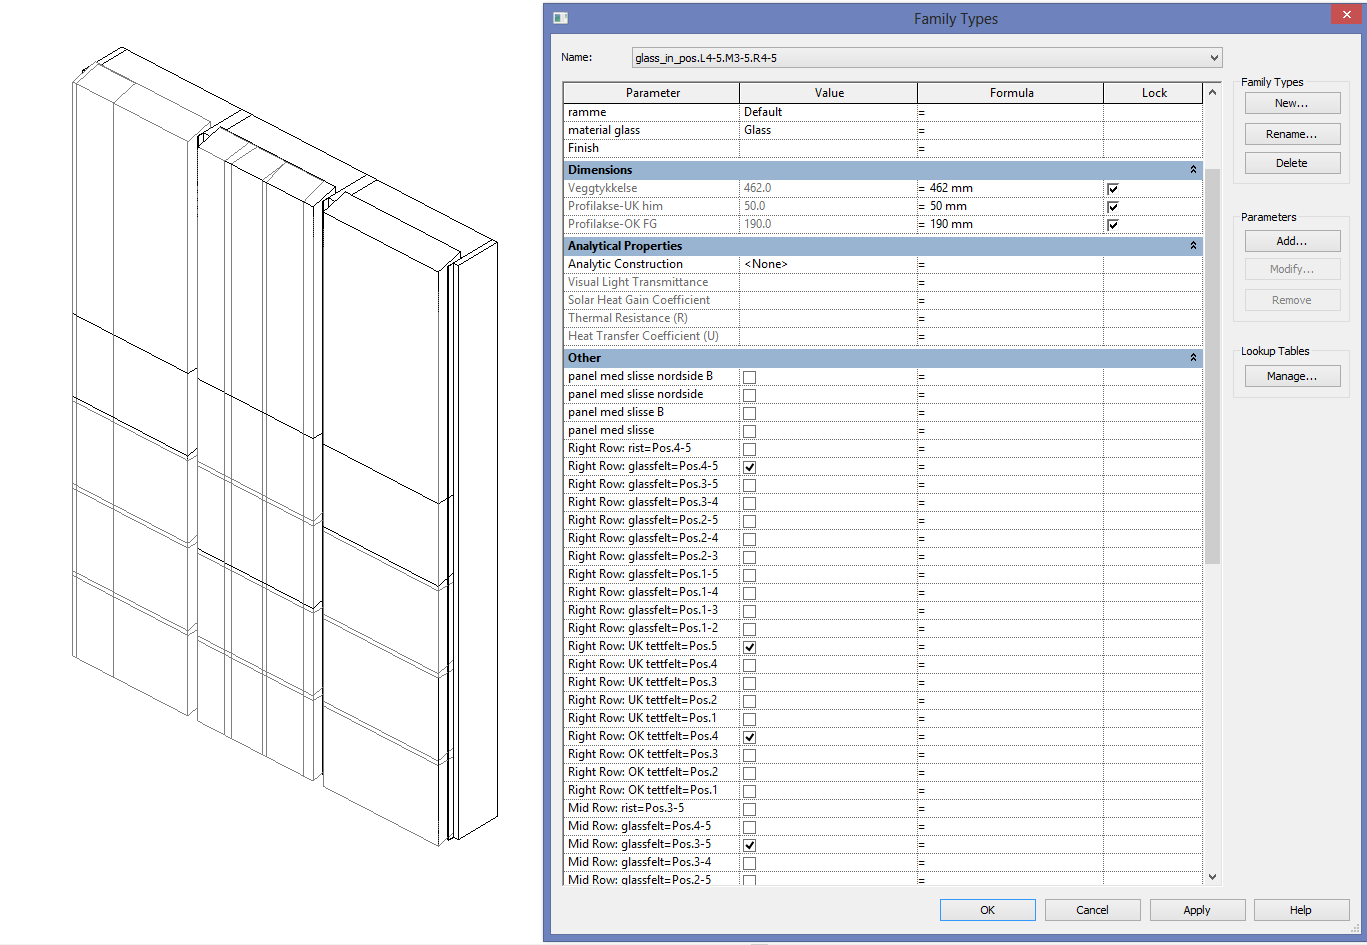Click scrollbar up arrow in parameter list
1367x945 pixels.
pos(1212,93)
